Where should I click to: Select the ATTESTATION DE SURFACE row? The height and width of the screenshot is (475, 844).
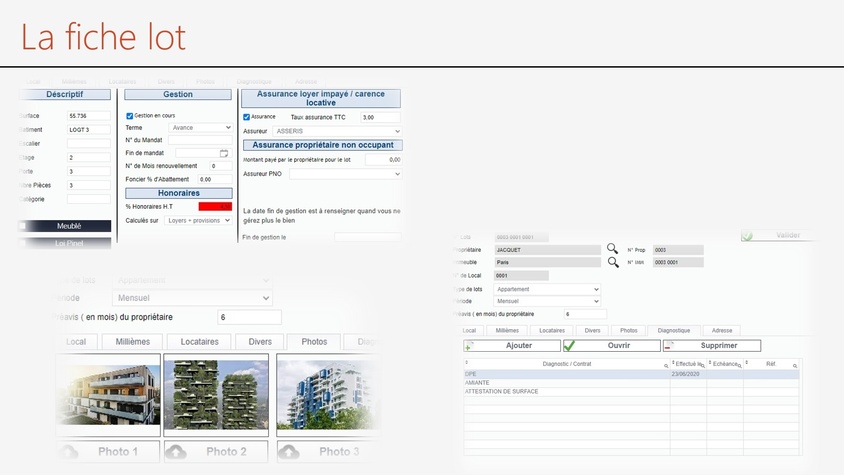click(631, 392)
